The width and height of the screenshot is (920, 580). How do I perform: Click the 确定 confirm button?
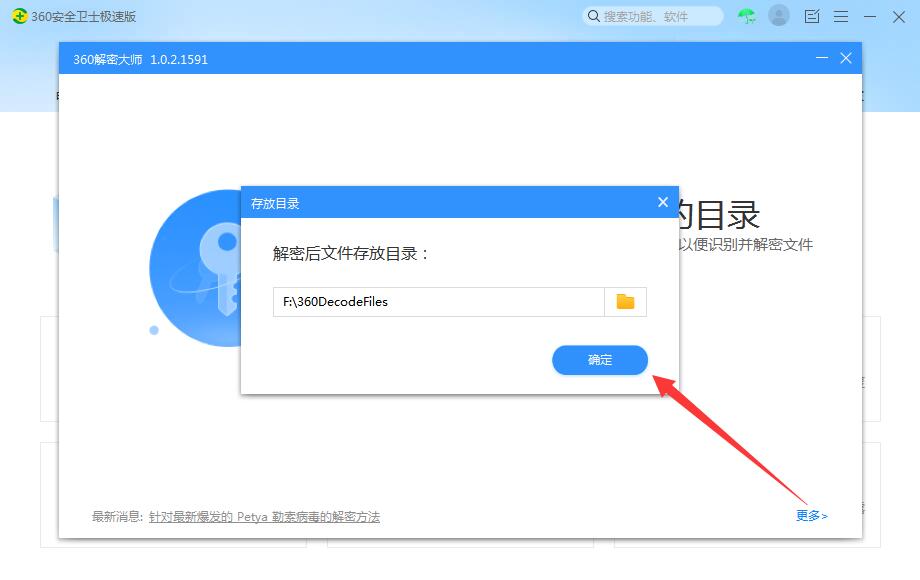click(x=600, y=359)
